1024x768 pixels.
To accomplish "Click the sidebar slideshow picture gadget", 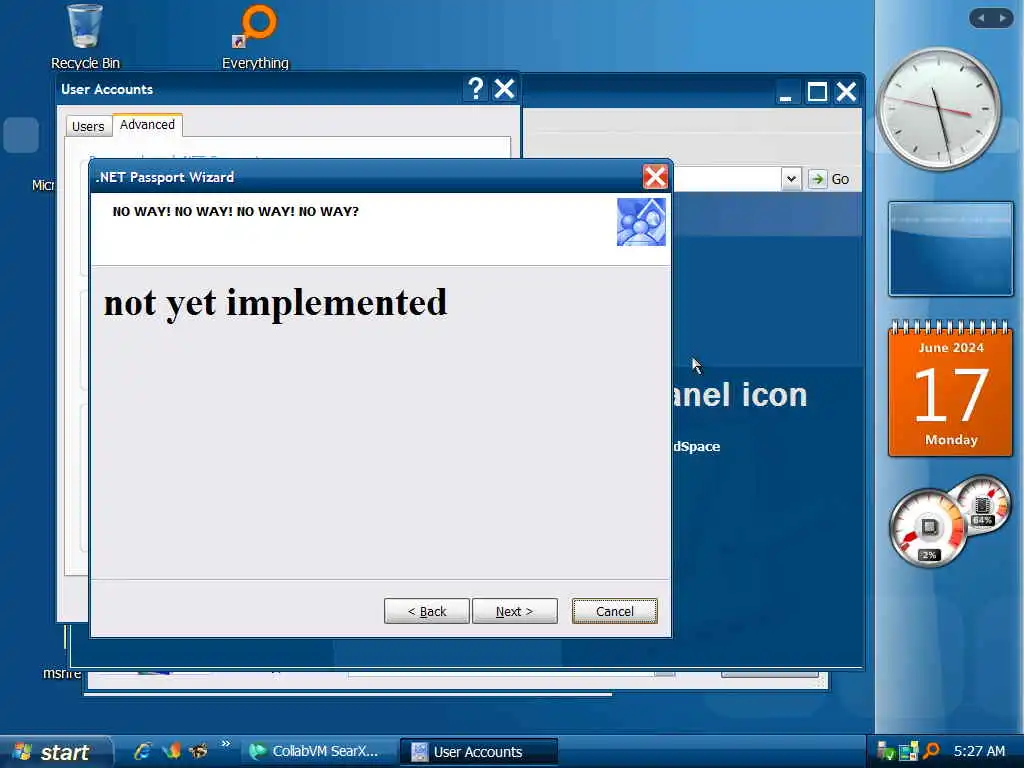I will tap(951, 249).
